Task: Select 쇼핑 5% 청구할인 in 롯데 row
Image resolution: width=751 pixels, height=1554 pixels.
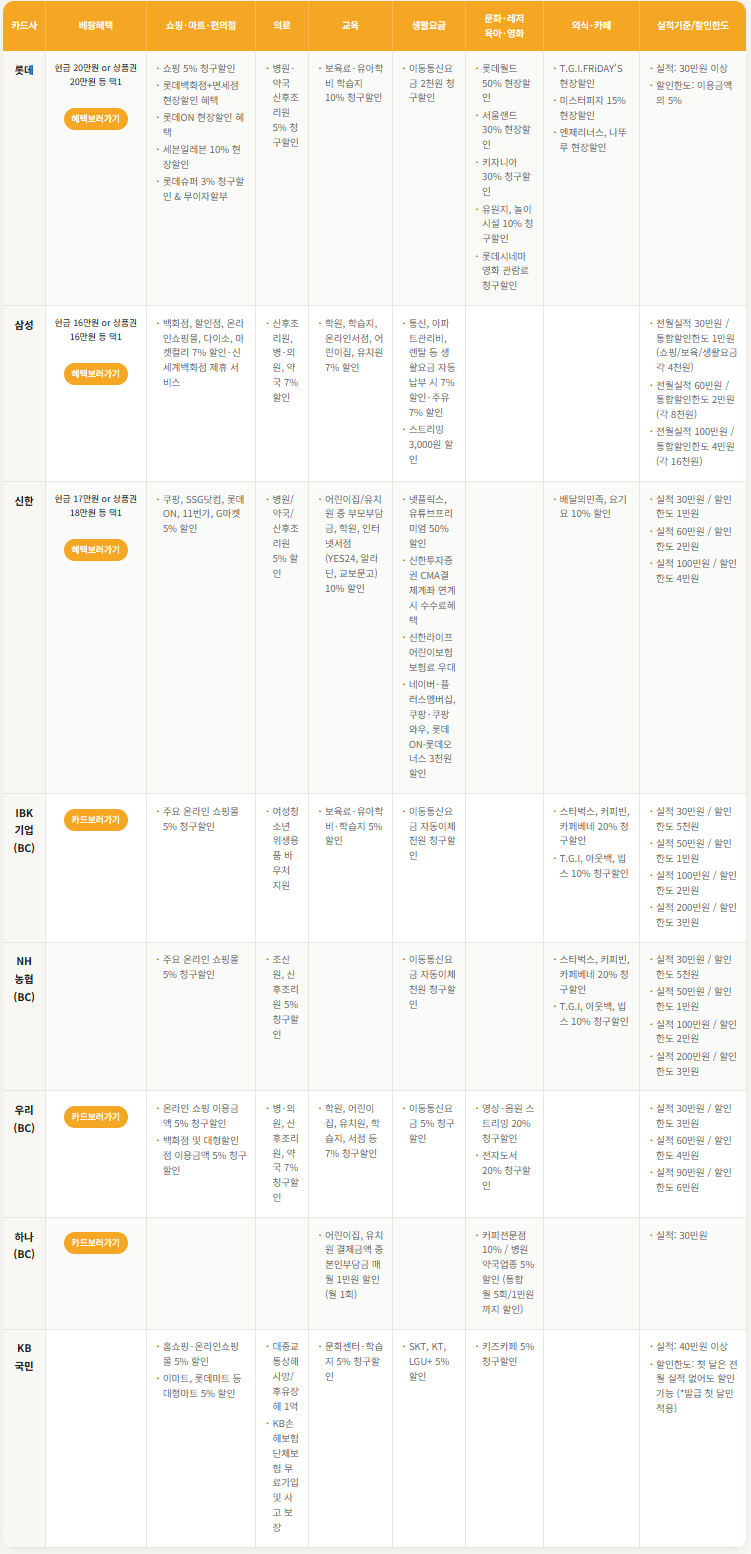Action: [x=199, y=69]
